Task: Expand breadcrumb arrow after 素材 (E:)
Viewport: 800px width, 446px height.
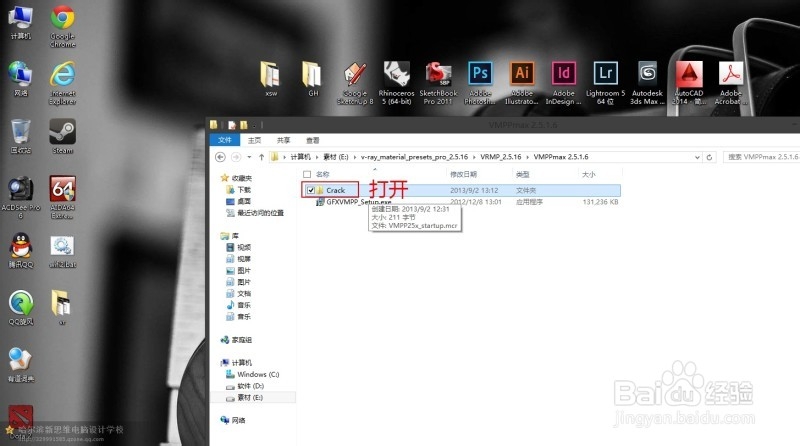Action: (355, 157)
